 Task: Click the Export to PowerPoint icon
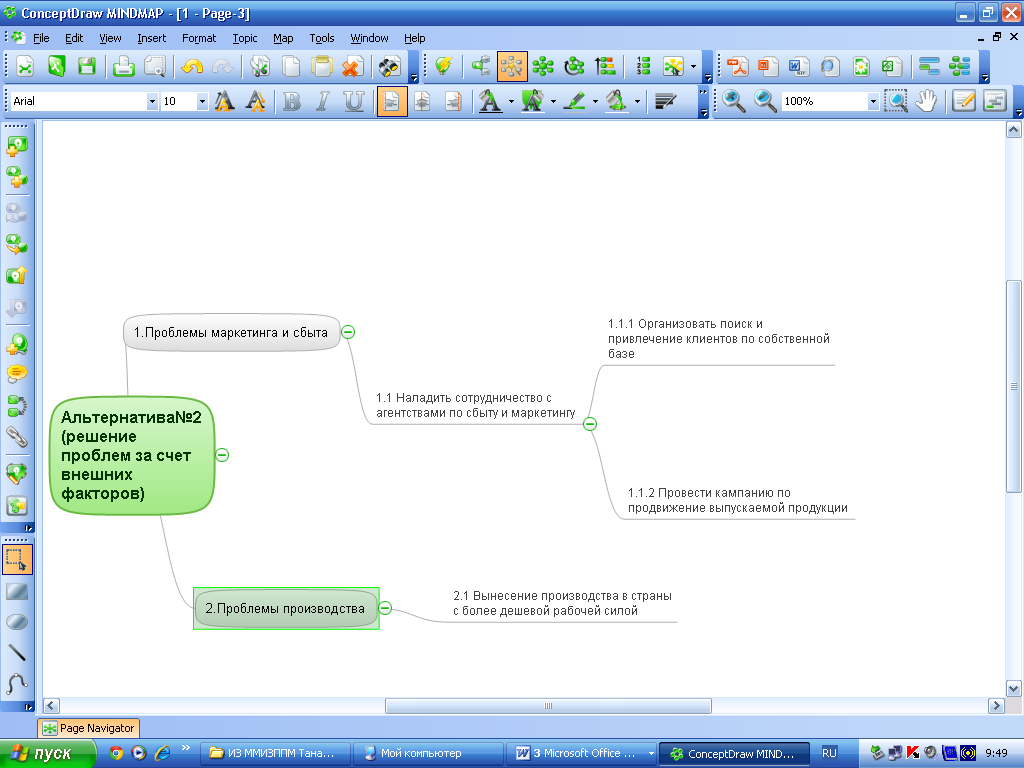coord(768,67)
